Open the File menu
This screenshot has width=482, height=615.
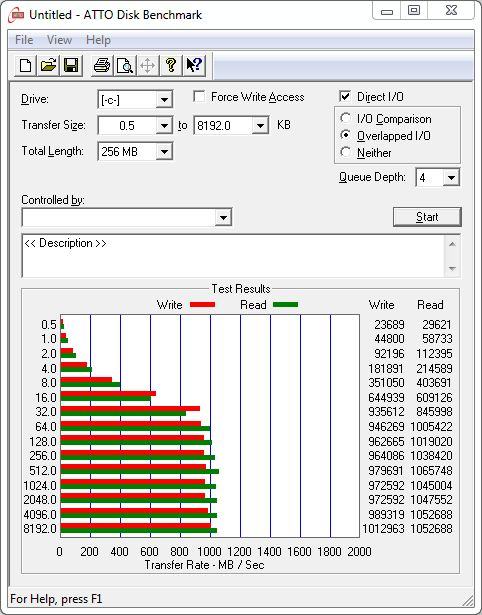pos(24,40)
